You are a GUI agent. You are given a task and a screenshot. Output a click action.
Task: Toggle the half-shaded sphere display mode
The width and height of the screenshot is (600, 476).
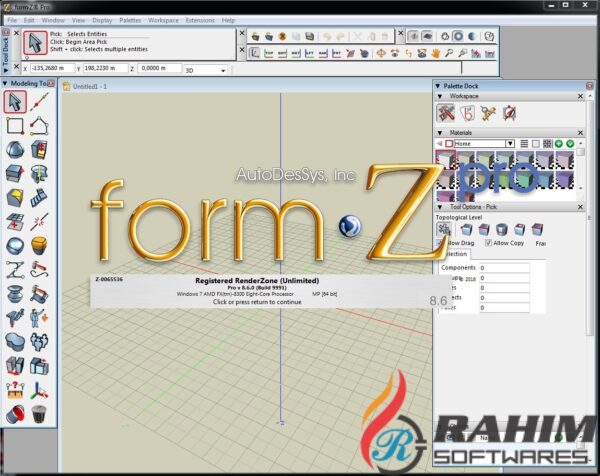(x=473, y=36)
